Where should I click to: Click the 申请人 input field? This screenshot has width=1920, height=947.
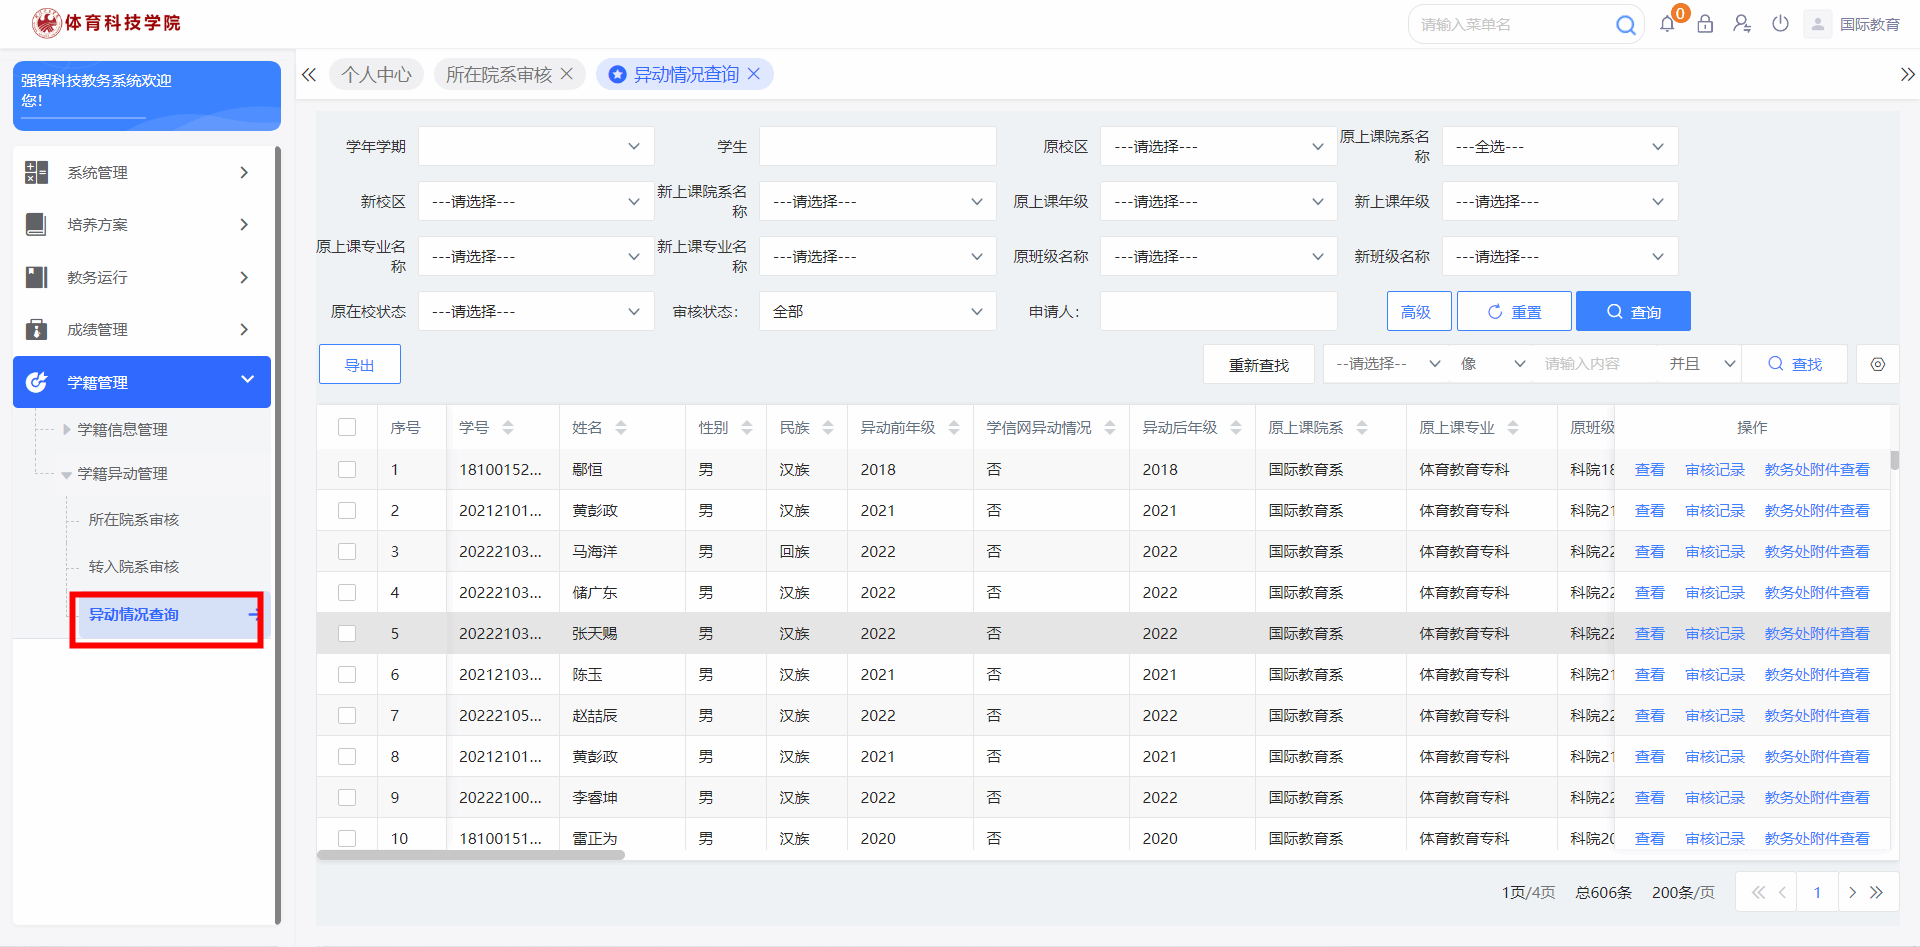(x=1218, y=312)
